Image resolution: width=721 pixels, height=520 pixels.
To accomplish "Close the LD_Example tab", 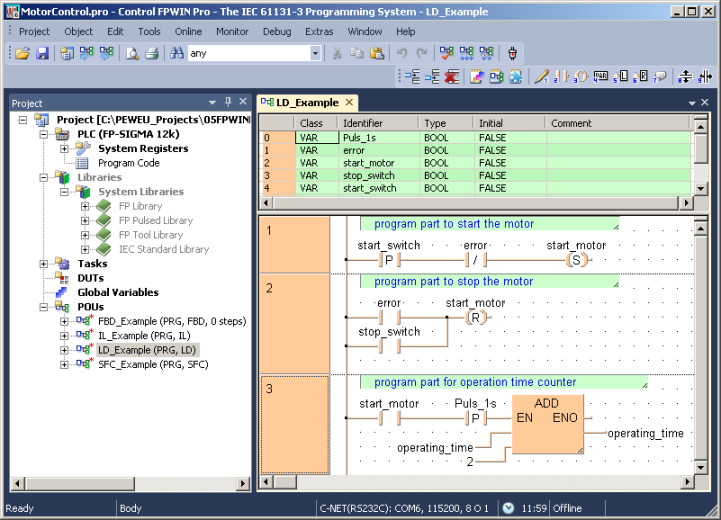I will (x=349, y=102).
